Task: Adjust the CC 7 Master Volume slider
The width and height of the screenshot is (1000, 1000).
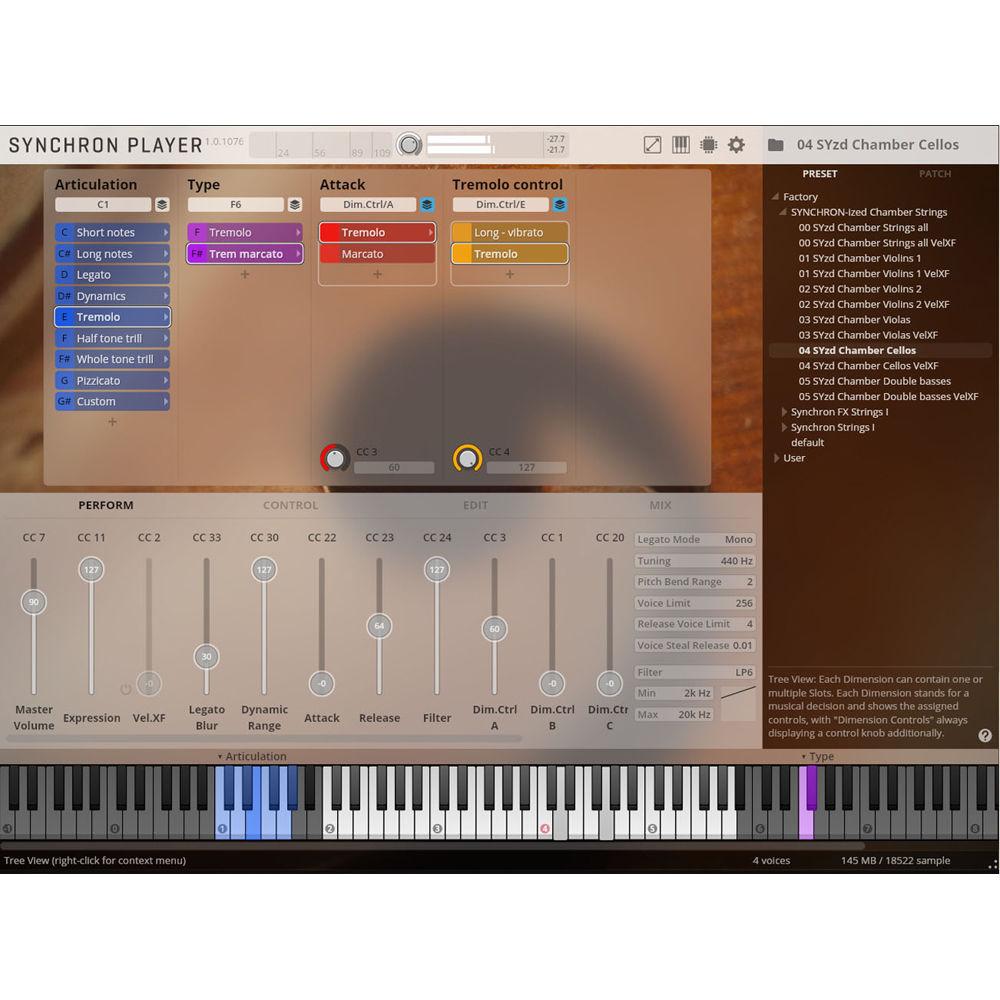Action: point(34,603)
